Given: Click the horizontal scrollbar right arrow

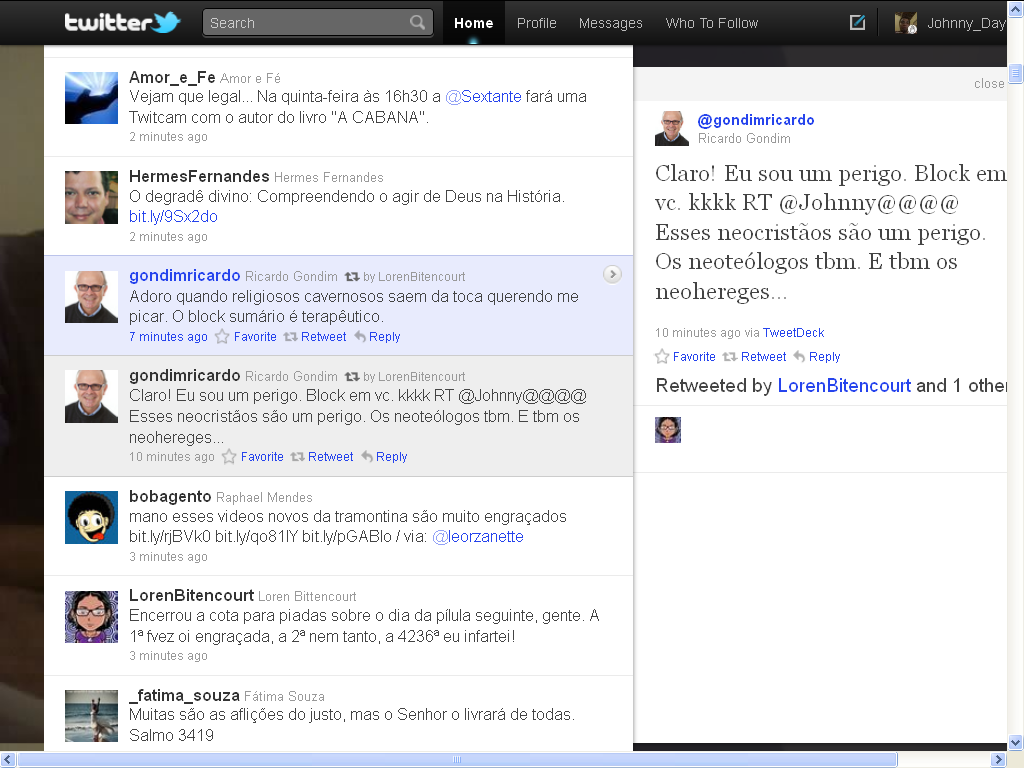Looking at the screenshot, I should pos(998,760).
